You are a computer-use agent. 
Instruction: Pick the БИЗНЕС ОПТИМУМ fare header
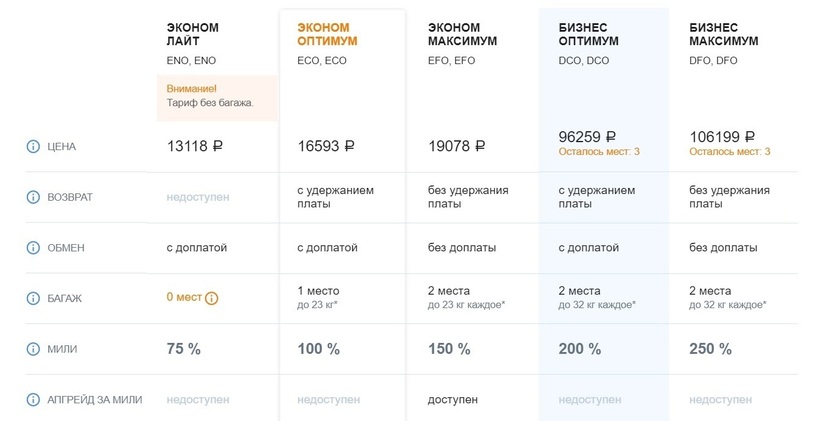coord(588,34)
